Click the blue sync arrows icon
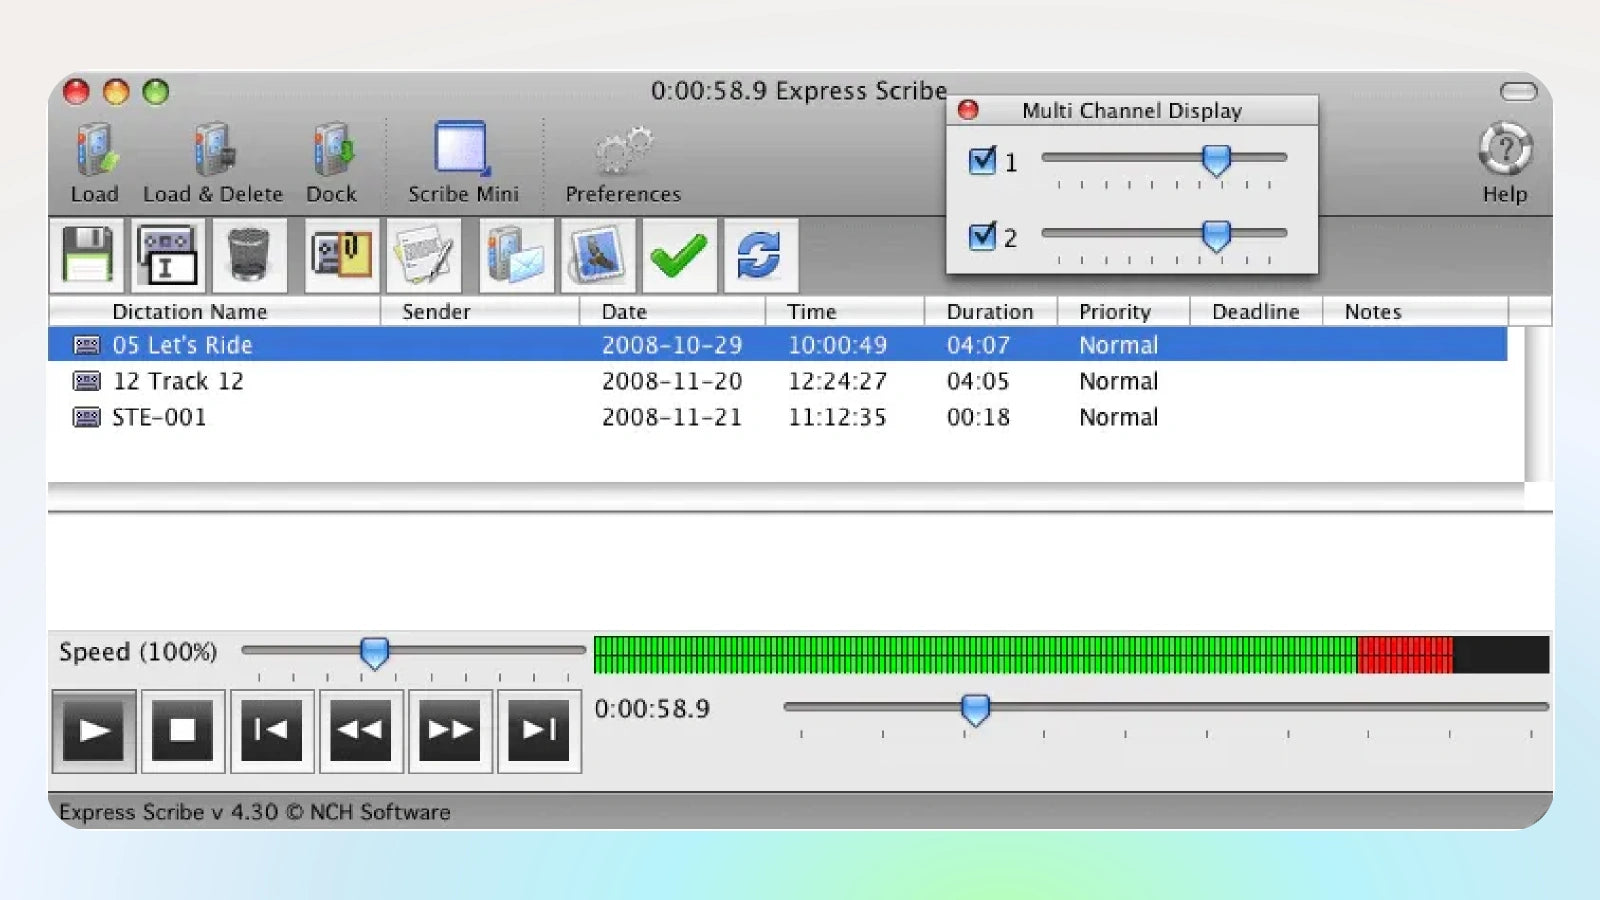Image resolution: width=1600 pixels, height=900 pixels. click(x=759, y=255)
